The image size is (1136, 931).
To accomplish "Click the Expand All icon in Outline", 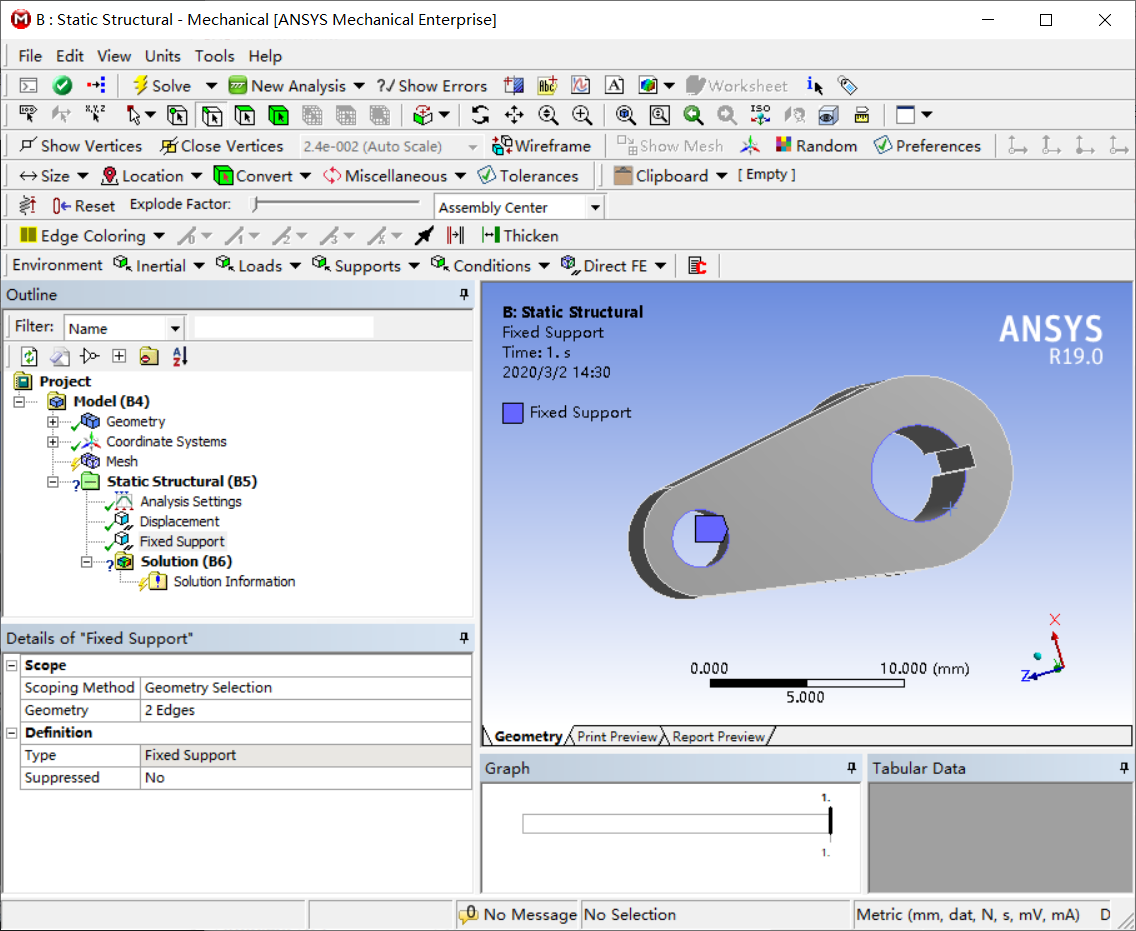I will [120, 356].
